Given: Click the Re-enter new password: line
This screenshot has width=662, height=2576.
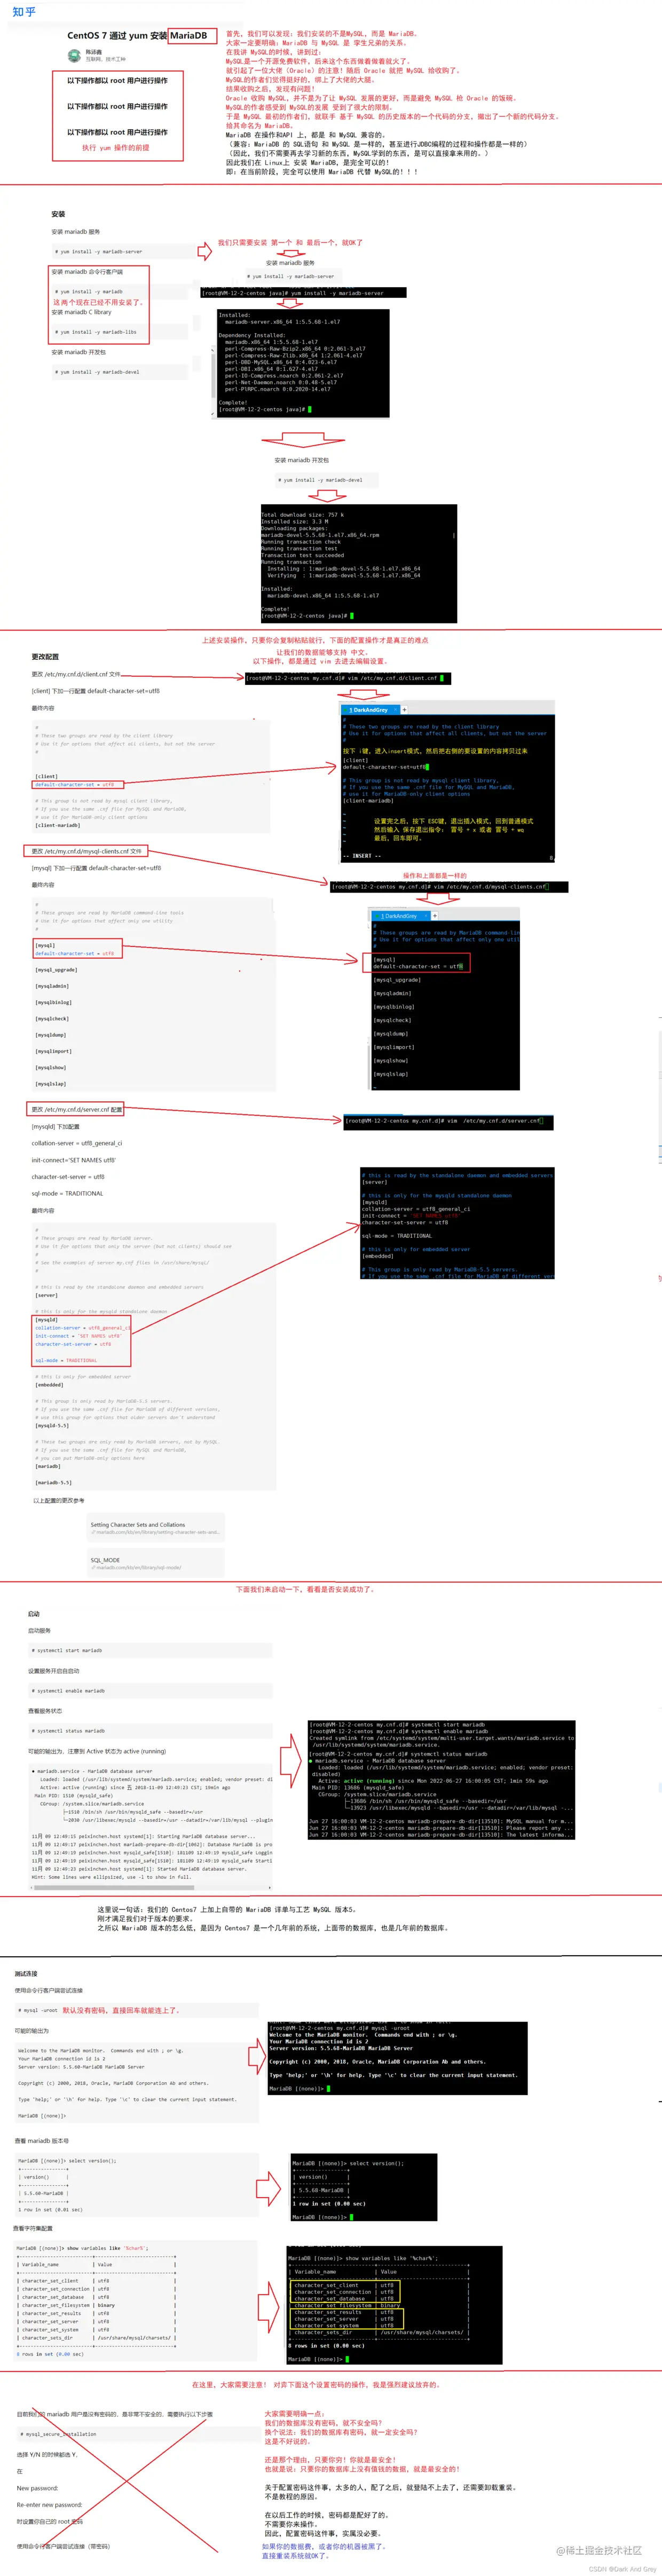Looking at the screenshot, I should (49, 2505).
